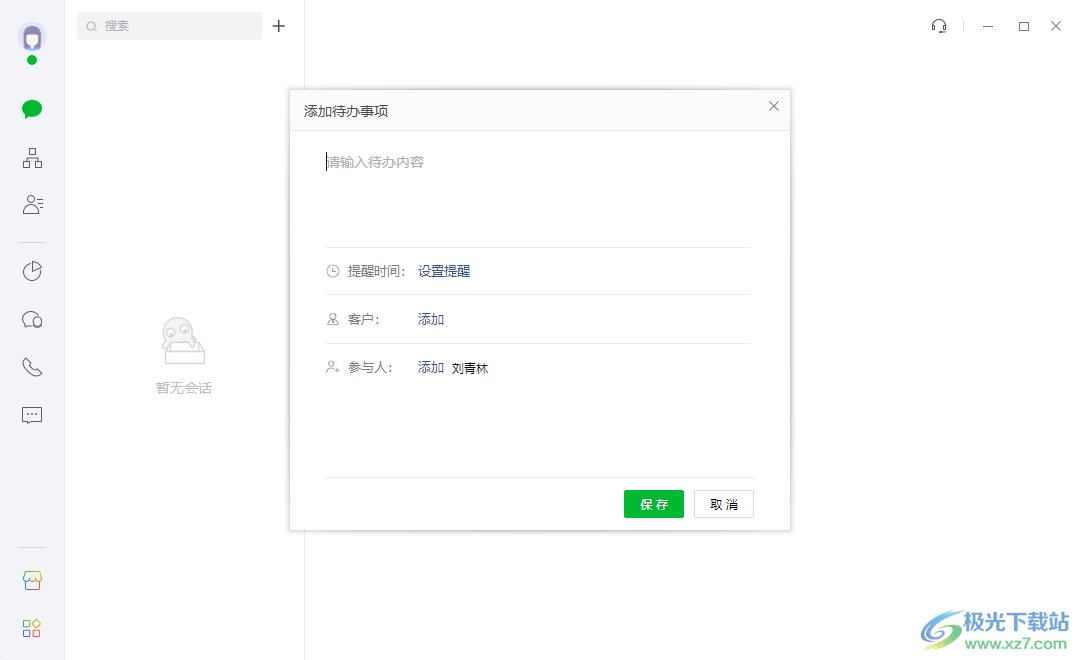The image size is (1080, 660).
Task: Click the 搜索 search field
Action: (169, 26)
